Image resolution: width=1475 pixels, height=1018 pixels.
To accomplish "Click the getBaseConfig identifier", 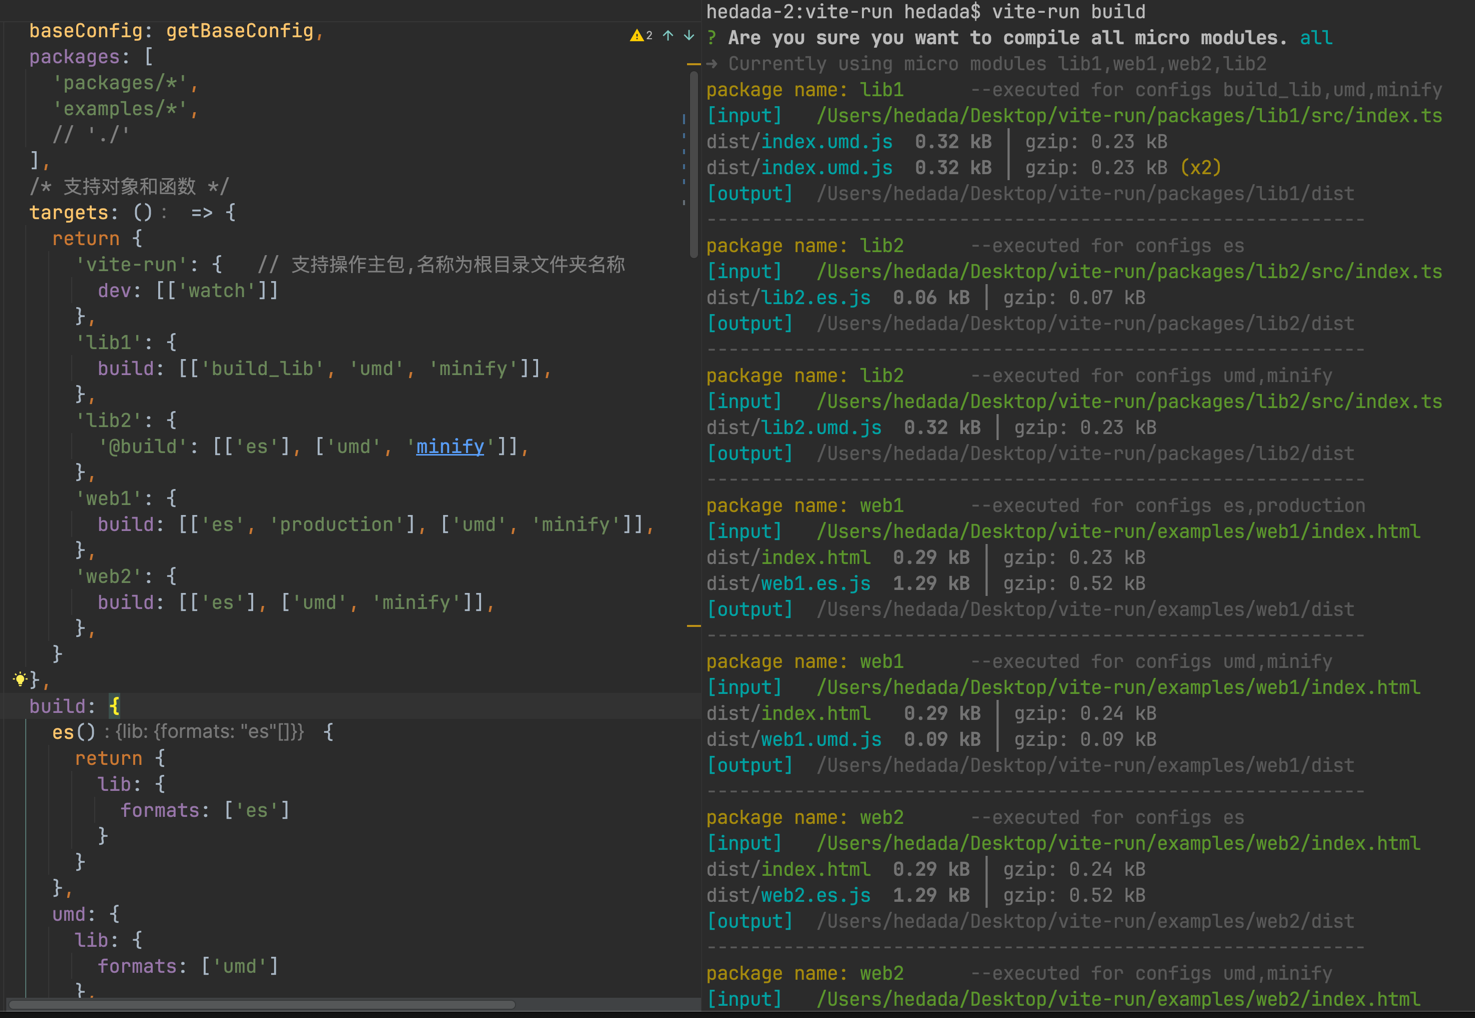I will [x=240, y=31].
